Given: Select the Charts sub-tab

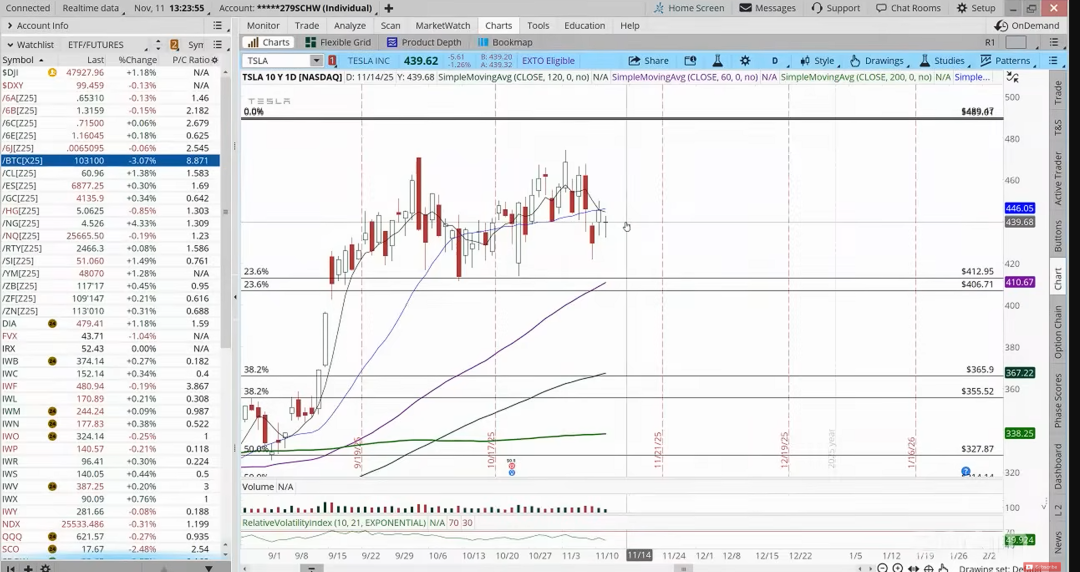Looking at the screenshot, I should (269, 42).
